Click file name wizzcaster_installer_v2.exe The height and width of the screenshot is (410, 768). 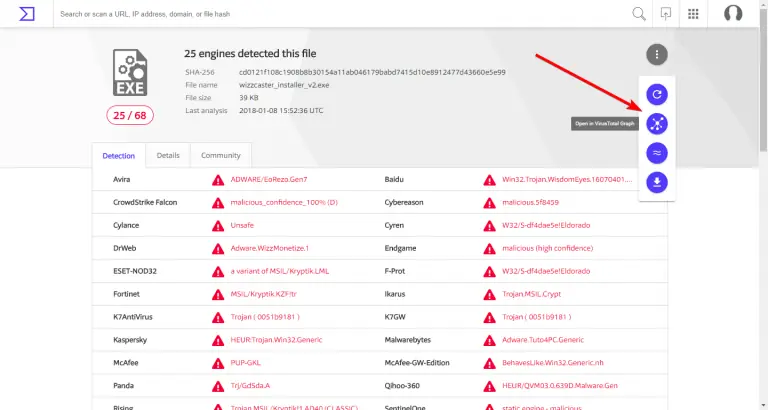[x=284, y=85]
